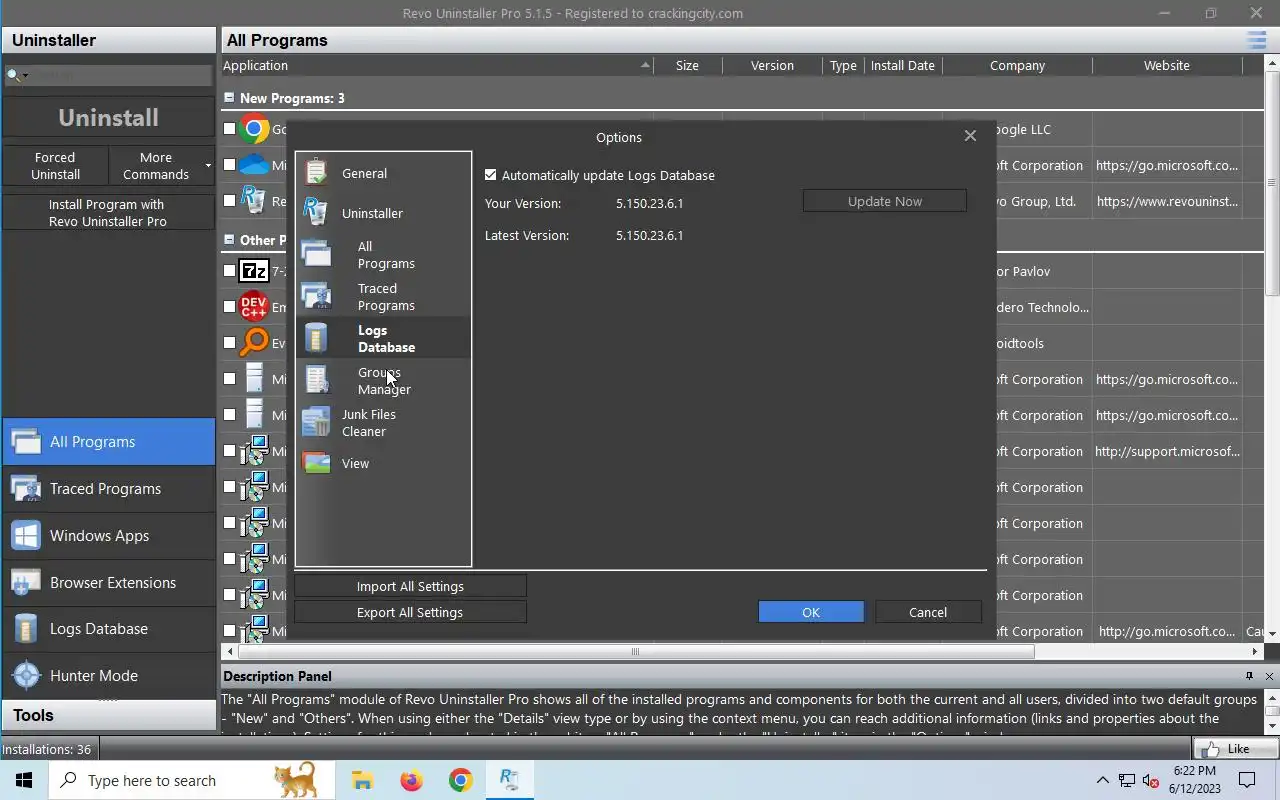The height and width of the screenshot is (800, 1280).
Task: Open More Commands dropdown arrow
Action: pos(208,166)
